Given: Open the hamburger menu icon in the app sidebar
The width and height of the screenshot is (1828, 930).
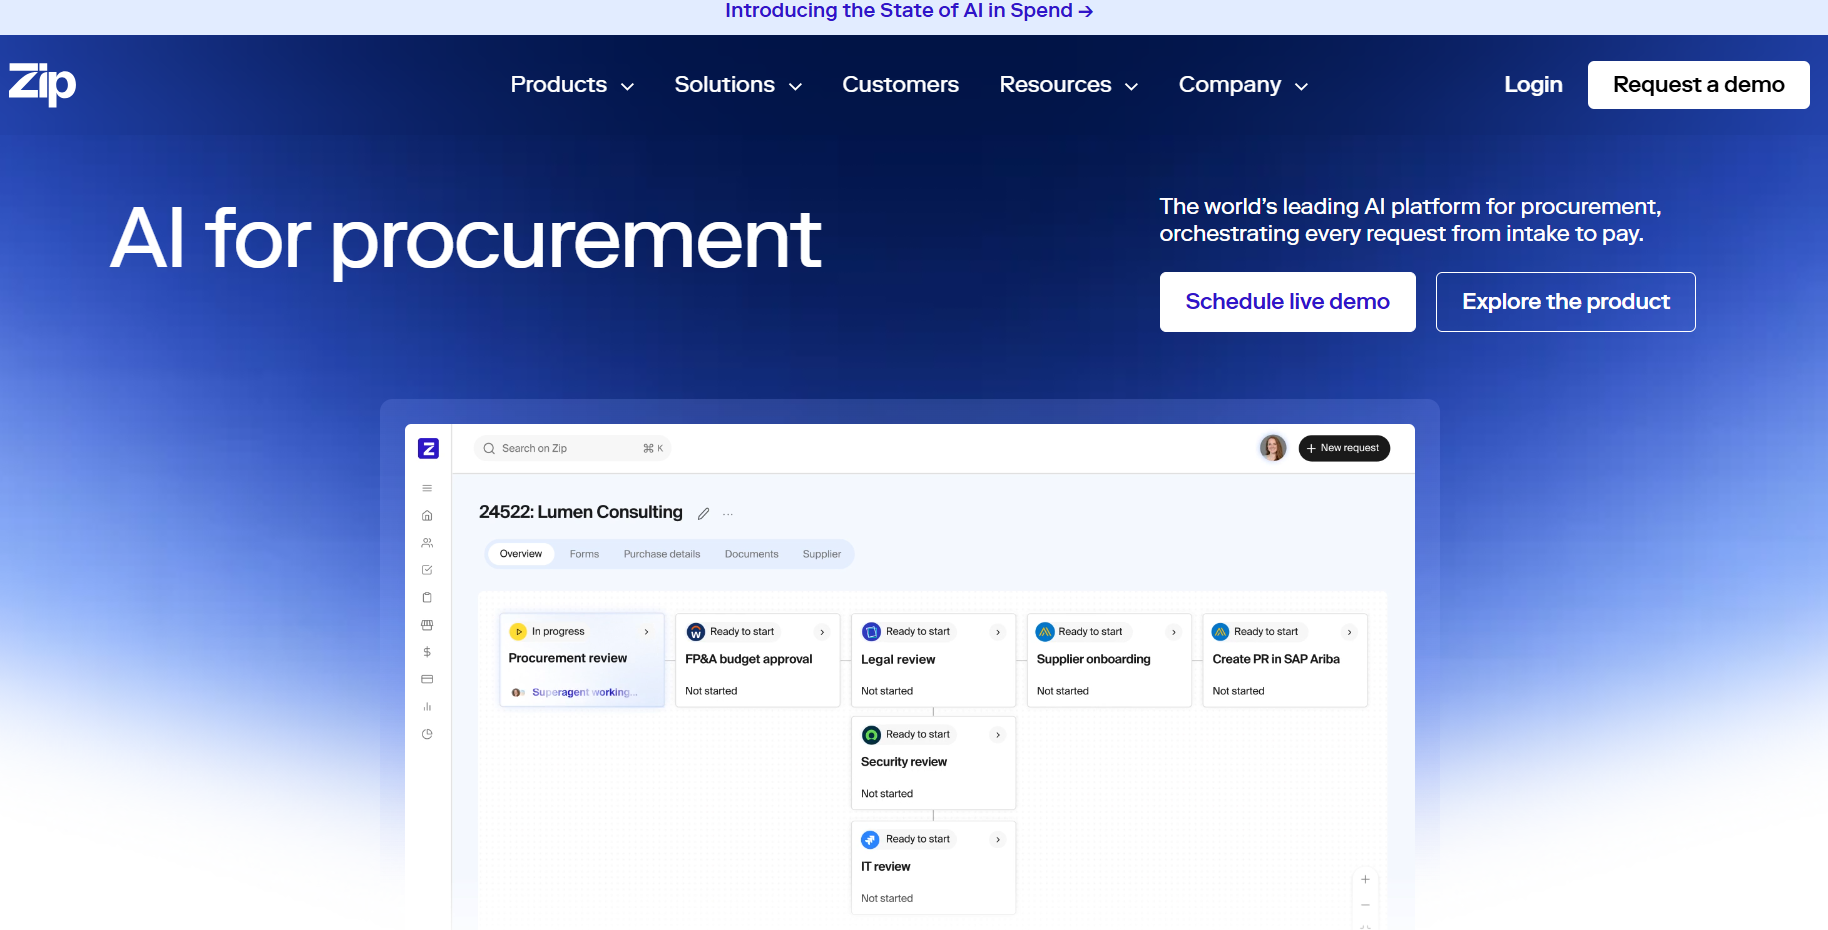Looking at the screenshot, I should click(427, 488).
